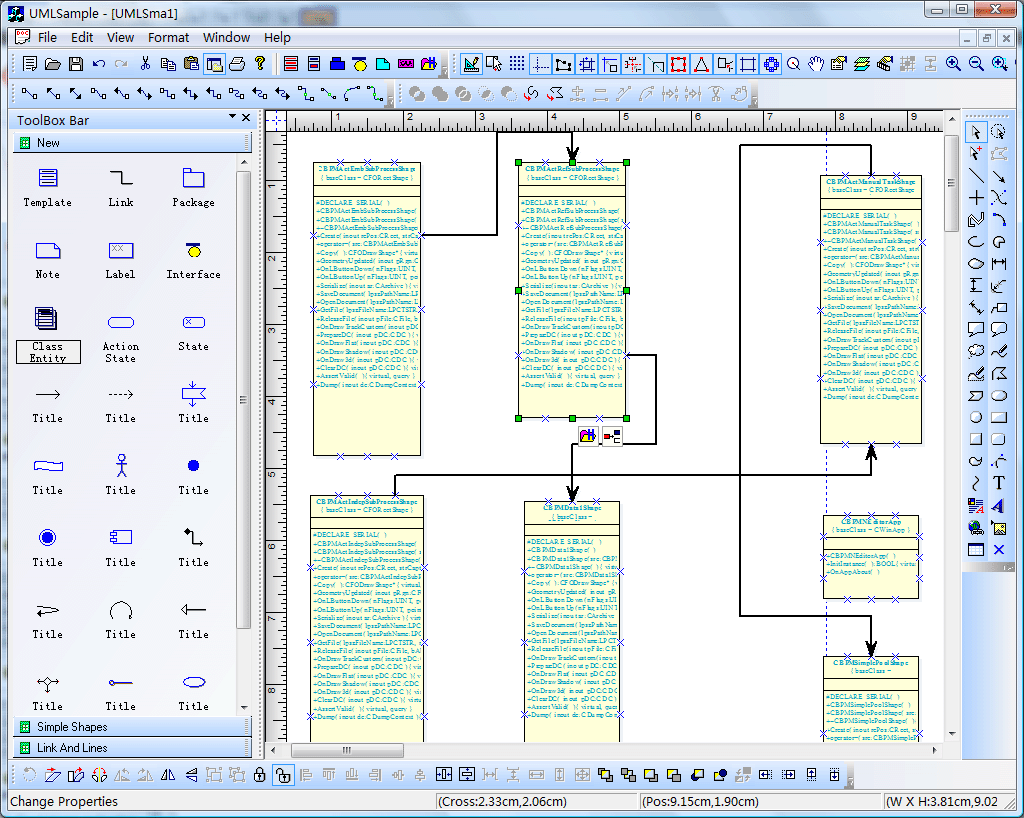The width and height of the screenshot is (1024, 818).
Task: Click the horizontal scrollbar thumb under canvas
Action: [x=348, y=750]
